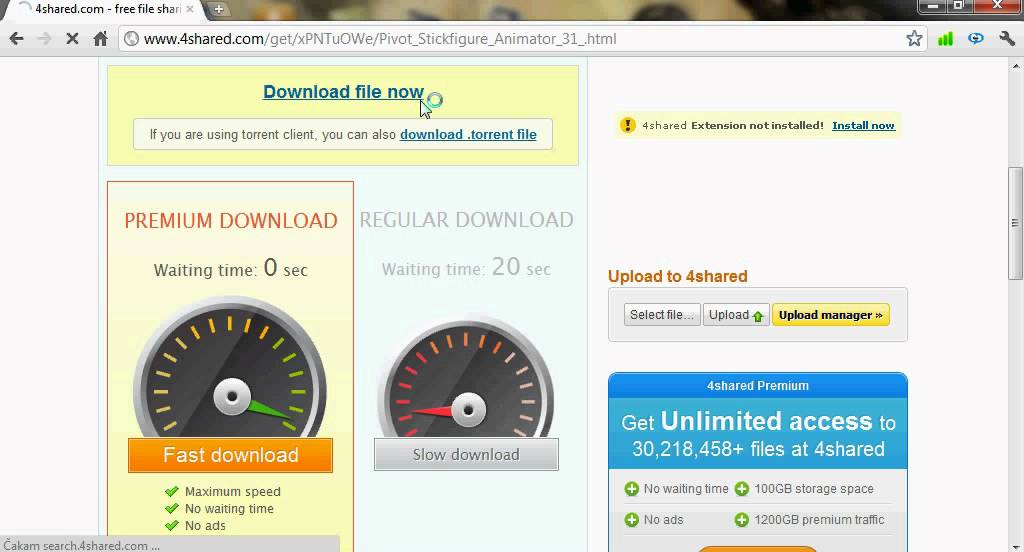Click the plus icon beside 1200GB premium traffic
The image size is (1024, 552).
(x=742, y=520)
